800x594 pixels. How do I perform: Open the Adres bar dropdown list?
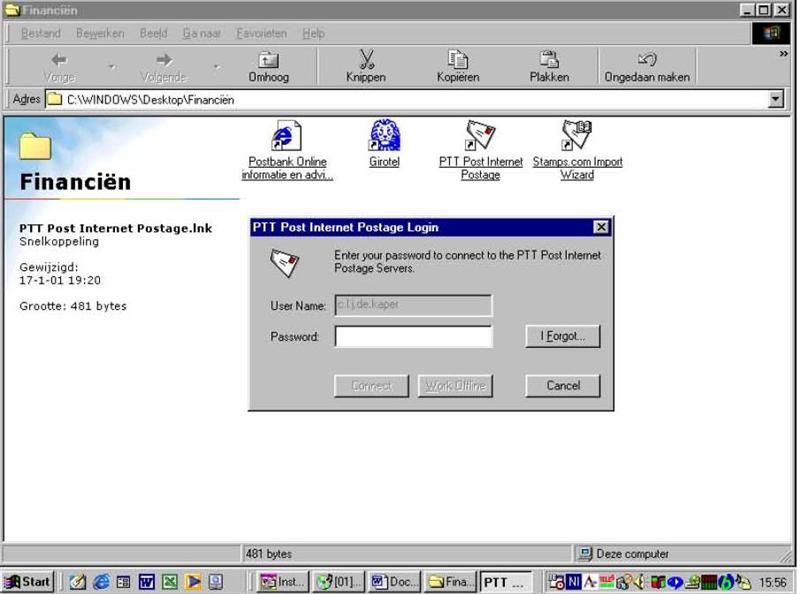[776, 99]
